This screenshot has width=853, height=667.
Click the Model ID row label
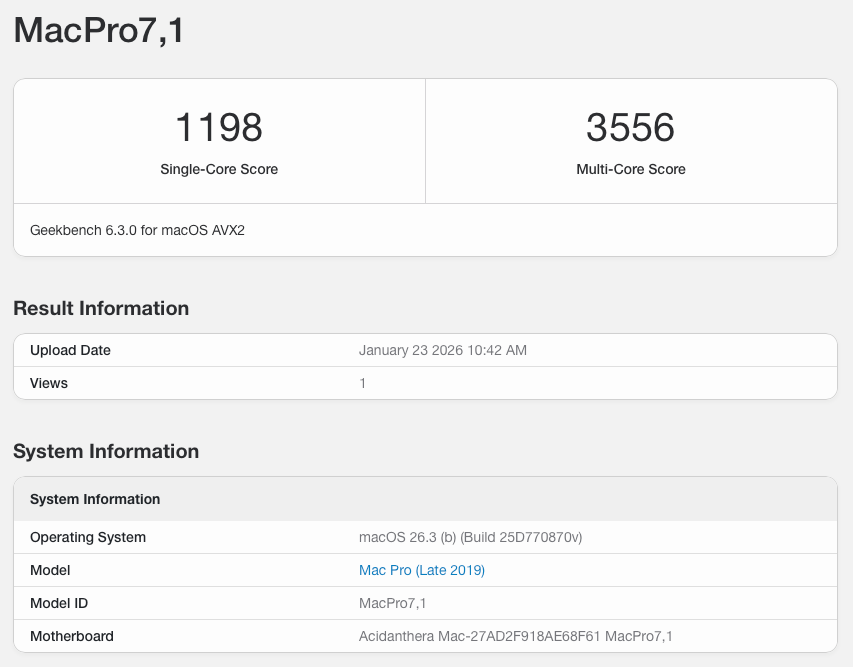[x=64, y=603]
